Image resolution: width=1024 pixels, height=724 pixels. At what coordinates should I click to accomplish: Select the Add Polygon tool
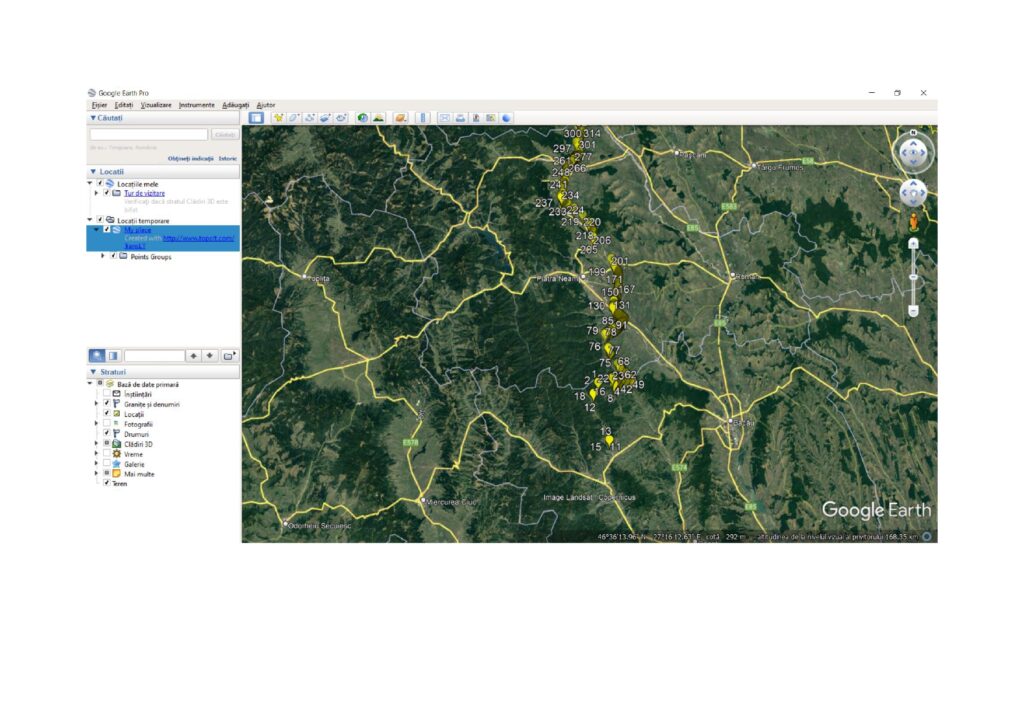pos(294,118)
